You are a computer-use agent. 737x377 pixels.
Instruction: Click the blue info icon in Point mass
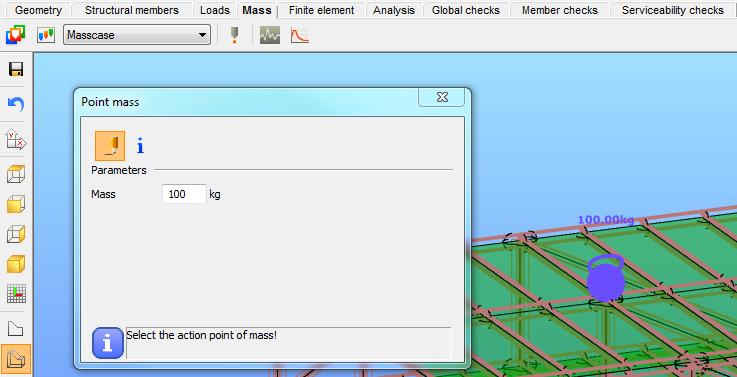[140, 146]
